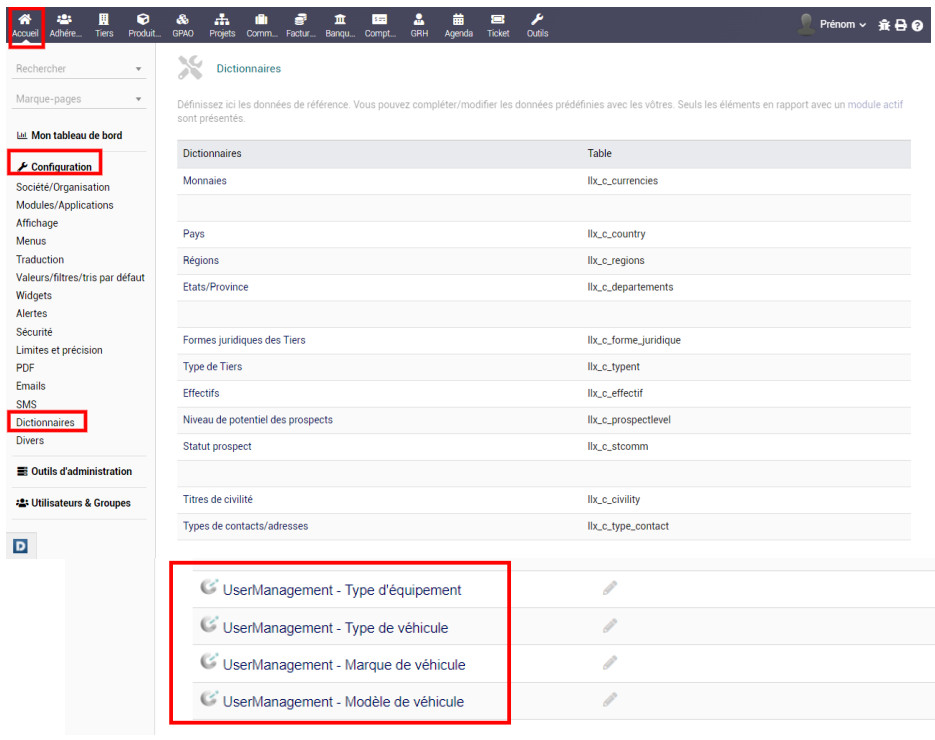935x740 pixels.
Task: Follow the 'module actif' link
Action: pyautogui.click(x=876, y=104)
